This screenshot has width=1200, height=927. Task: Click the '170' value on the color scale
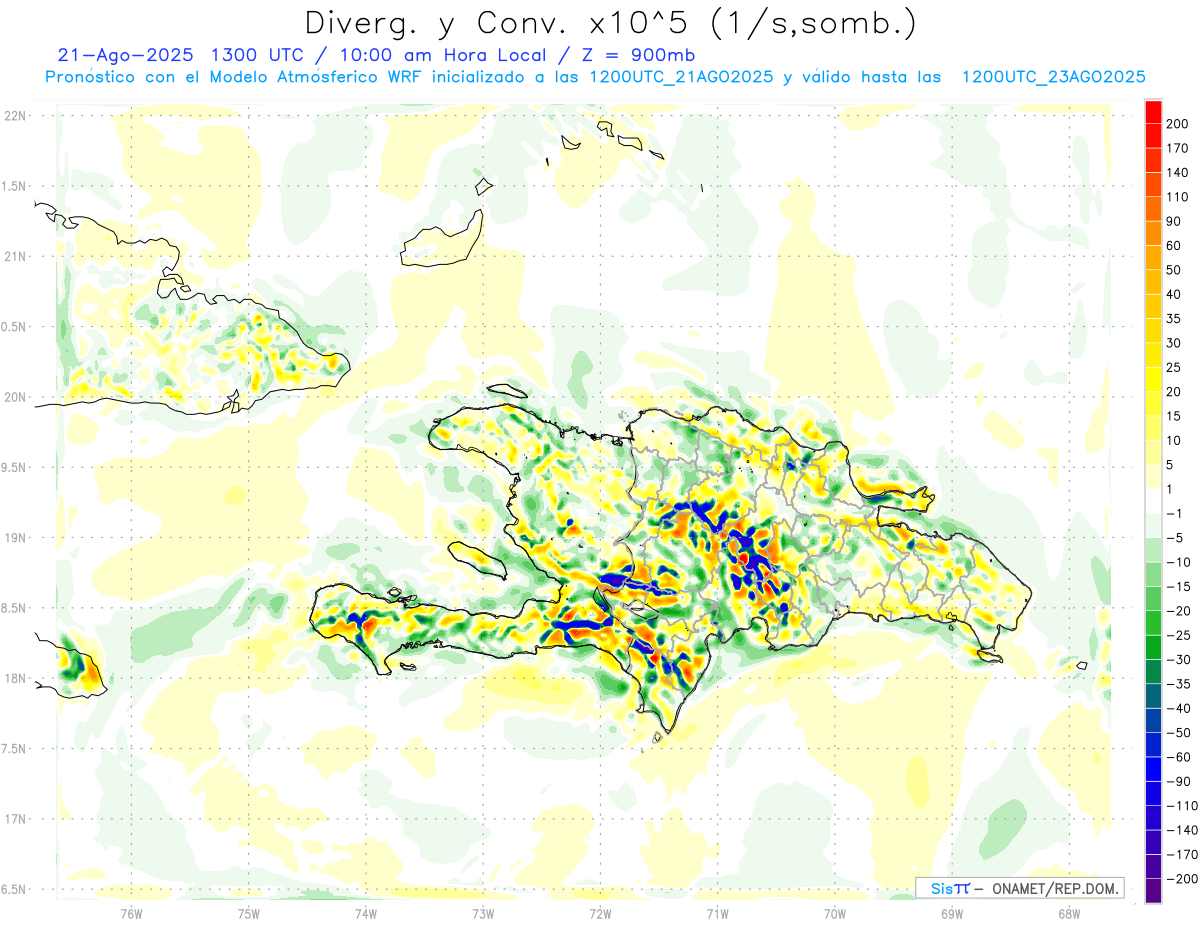[x=1176, y=148]
